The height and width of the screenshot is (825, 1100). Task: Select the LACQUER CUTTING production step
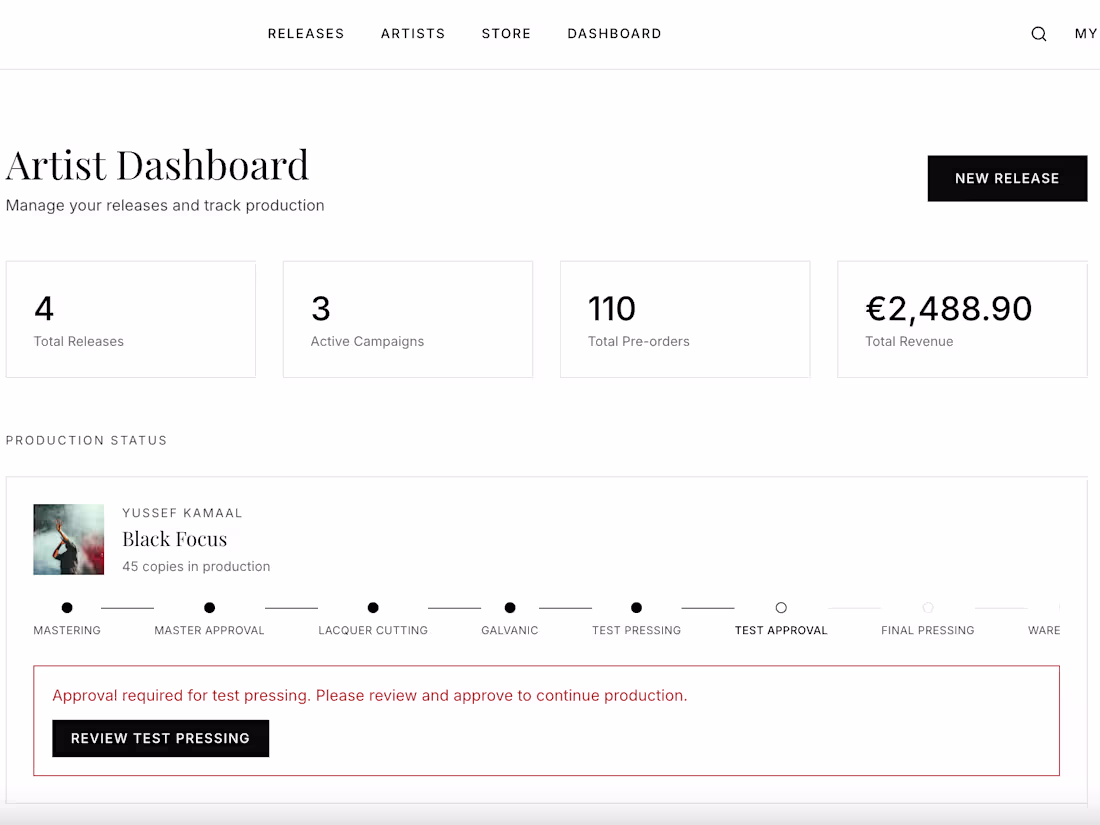(373, 607)
